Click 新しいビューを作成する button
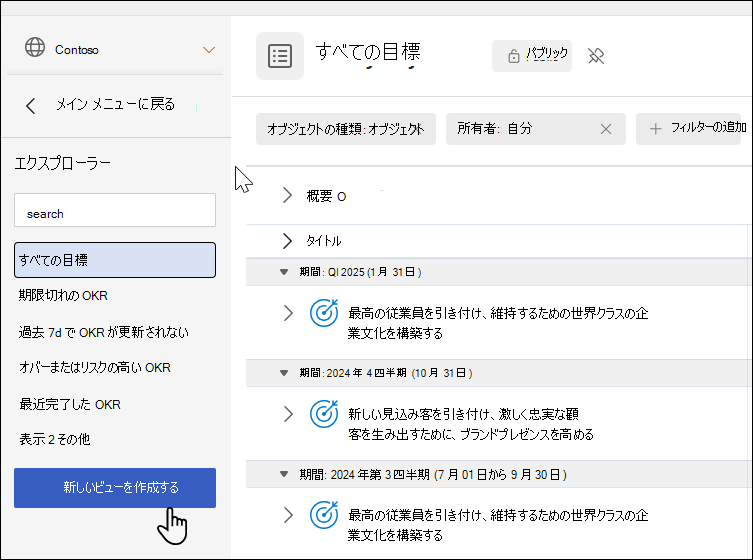753x560 pixels. (115, 488)
